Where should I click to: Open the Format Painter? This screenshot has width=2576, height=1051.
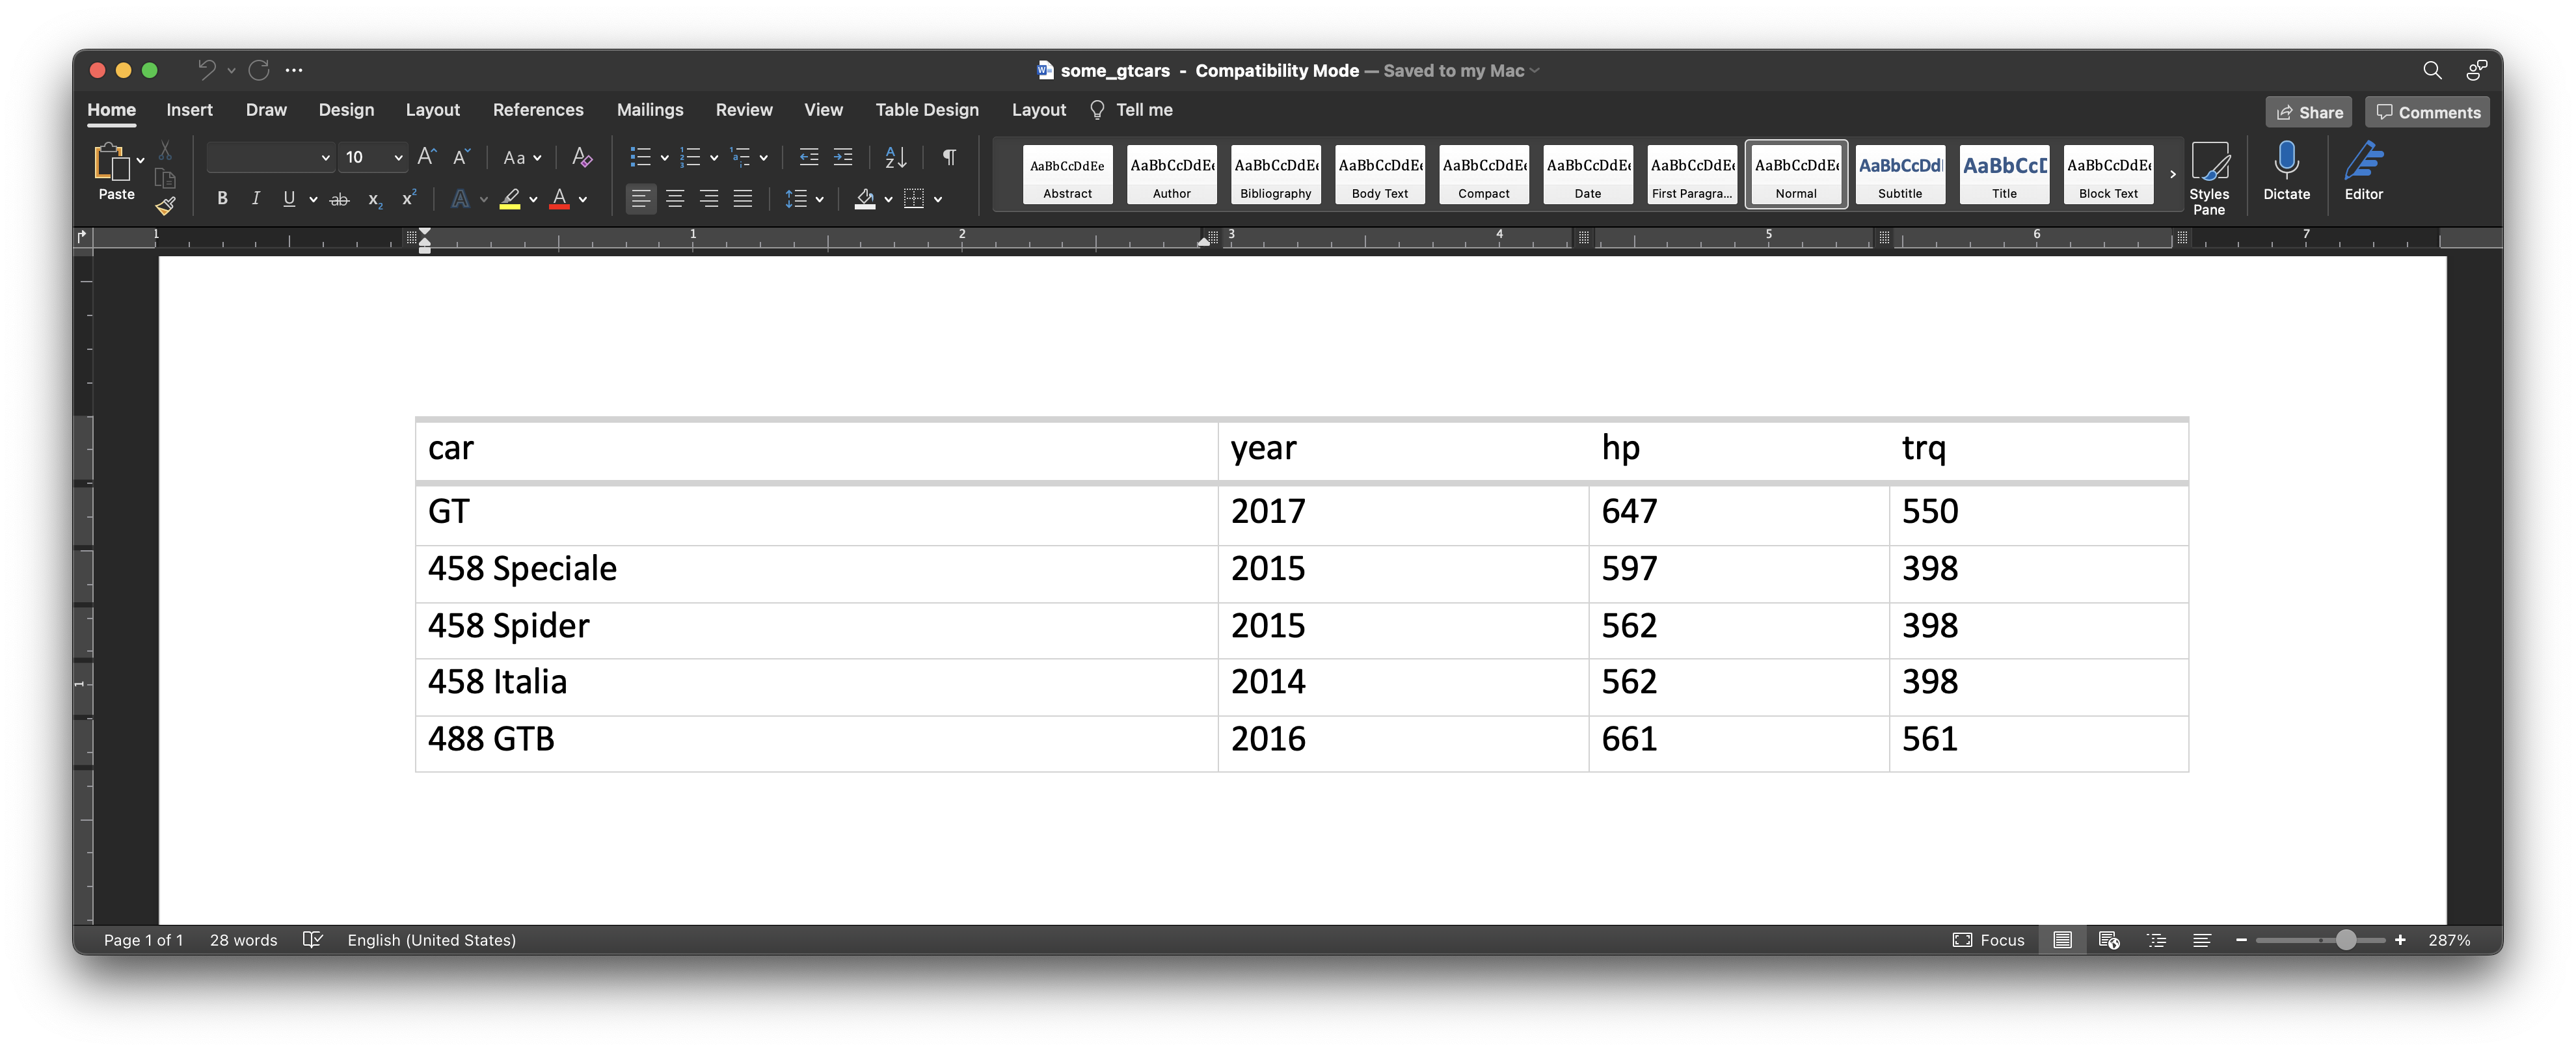tap(164, 205)
